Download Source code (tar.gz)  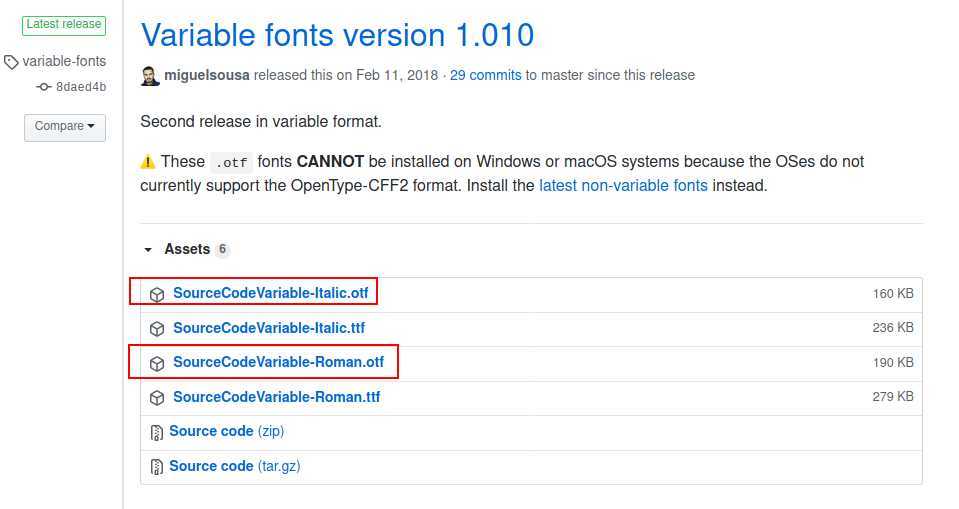click(235, 466)
